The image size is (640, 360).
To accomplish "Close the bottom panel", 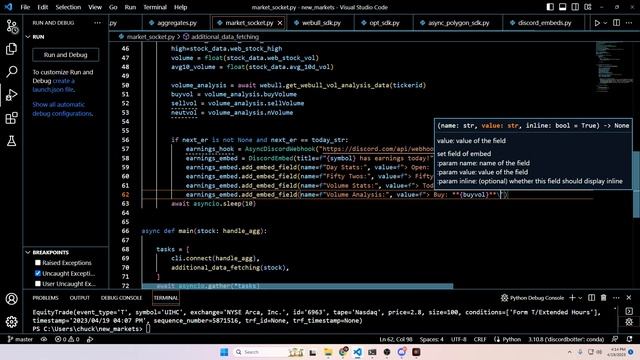I will click(x=629, y=298).
